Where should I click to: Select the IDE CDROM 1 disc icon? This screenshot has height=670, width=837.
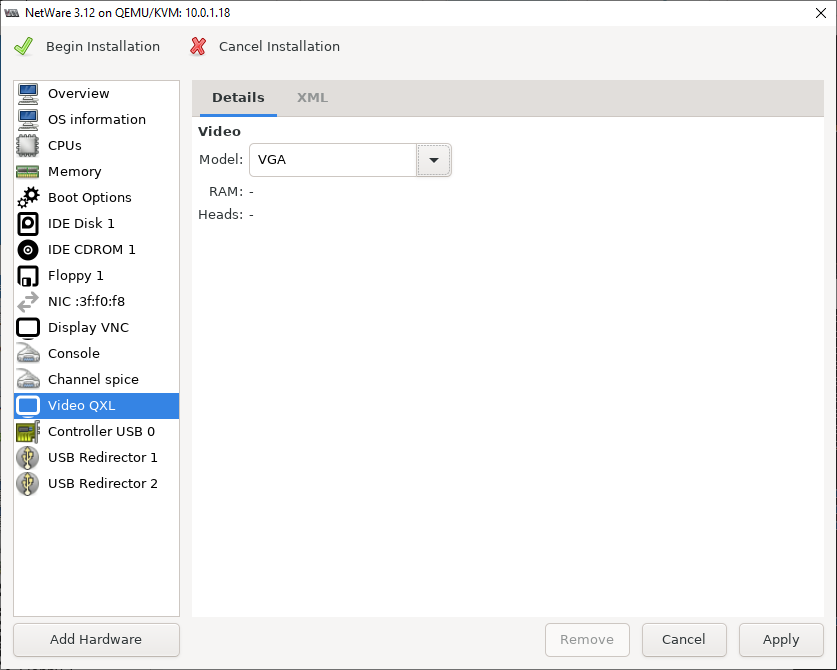(28, 250)
